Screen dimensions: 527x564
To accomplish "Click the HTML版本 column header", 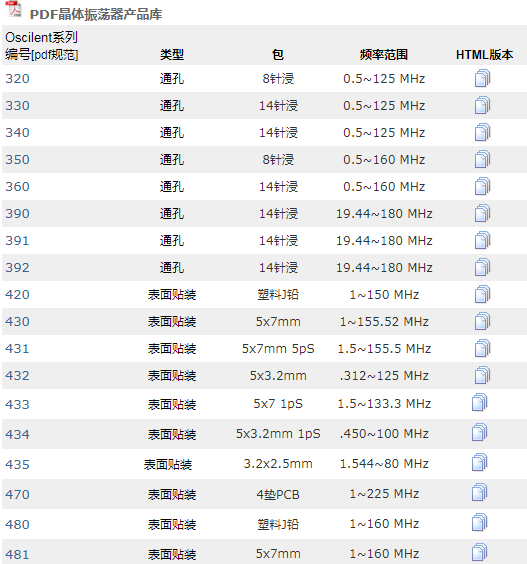I will pyautogui.click(x=484, y=55).
